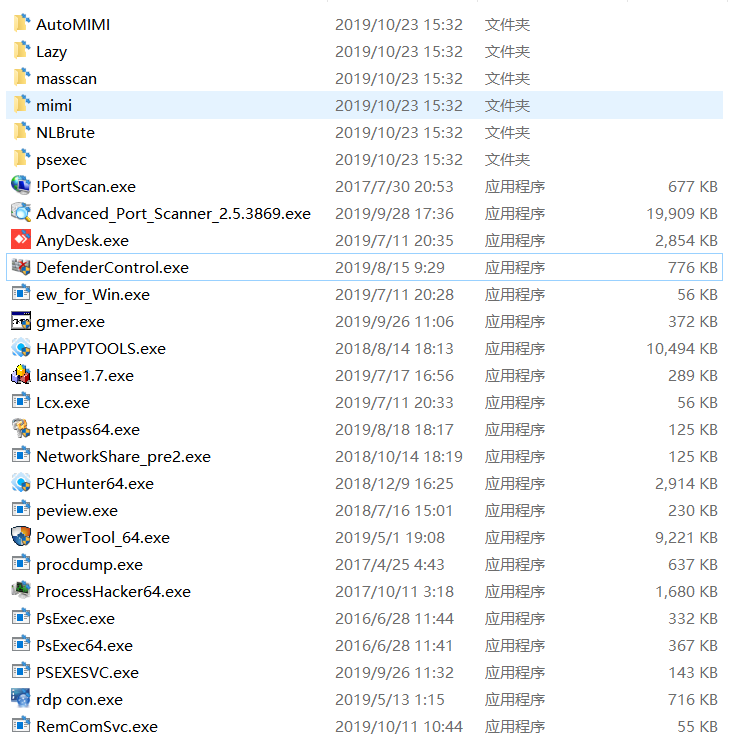
Task: Click the rdp con.exe icon
Action: point(21,699)
